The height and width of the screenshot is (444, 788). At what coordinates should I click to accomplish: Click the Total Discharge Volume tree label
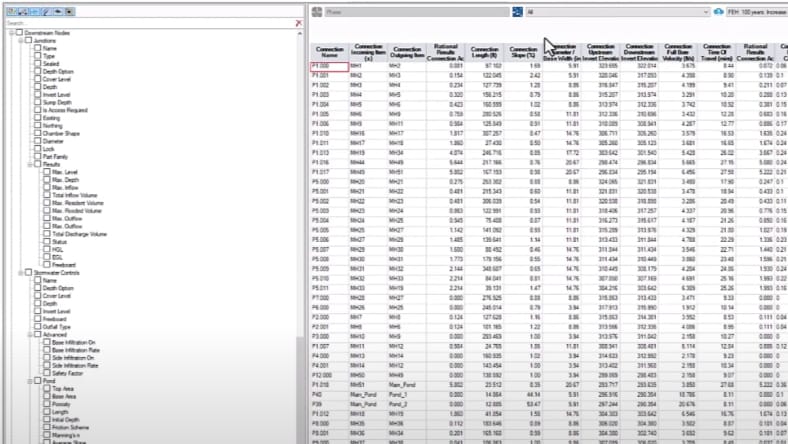(x=79, y=234)
